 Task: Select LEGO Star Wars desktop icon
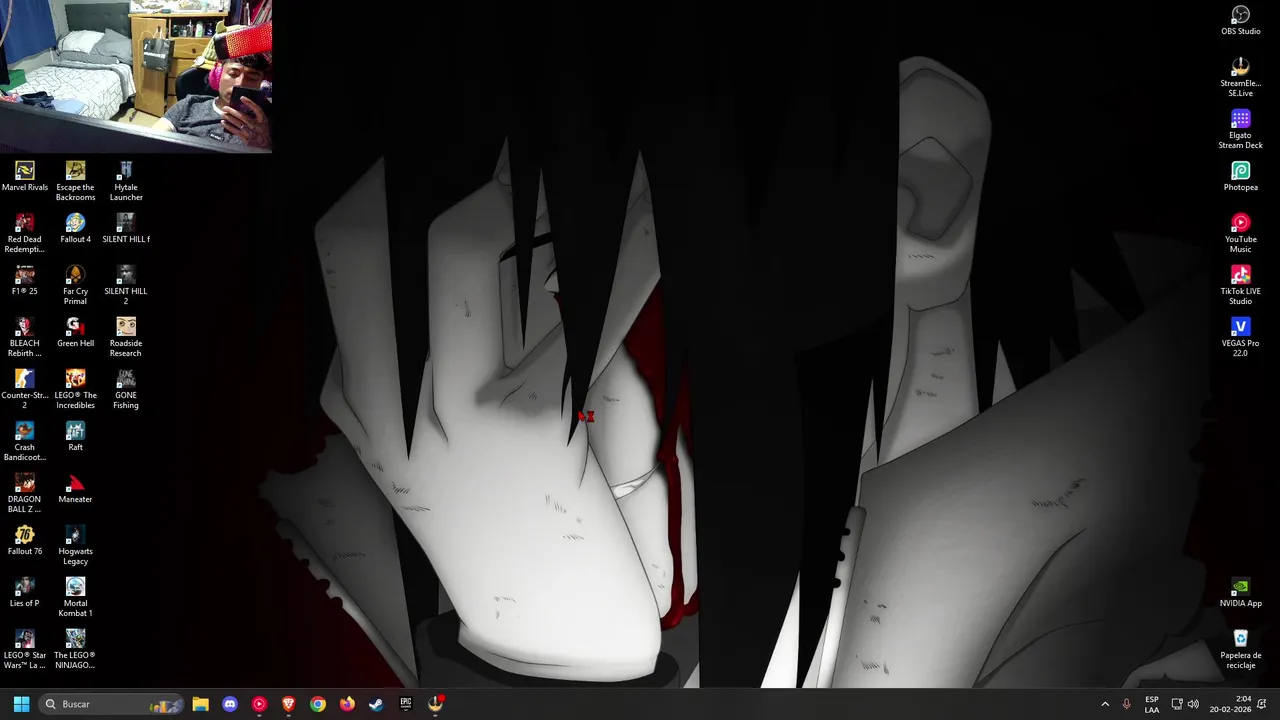click(25, 650)
